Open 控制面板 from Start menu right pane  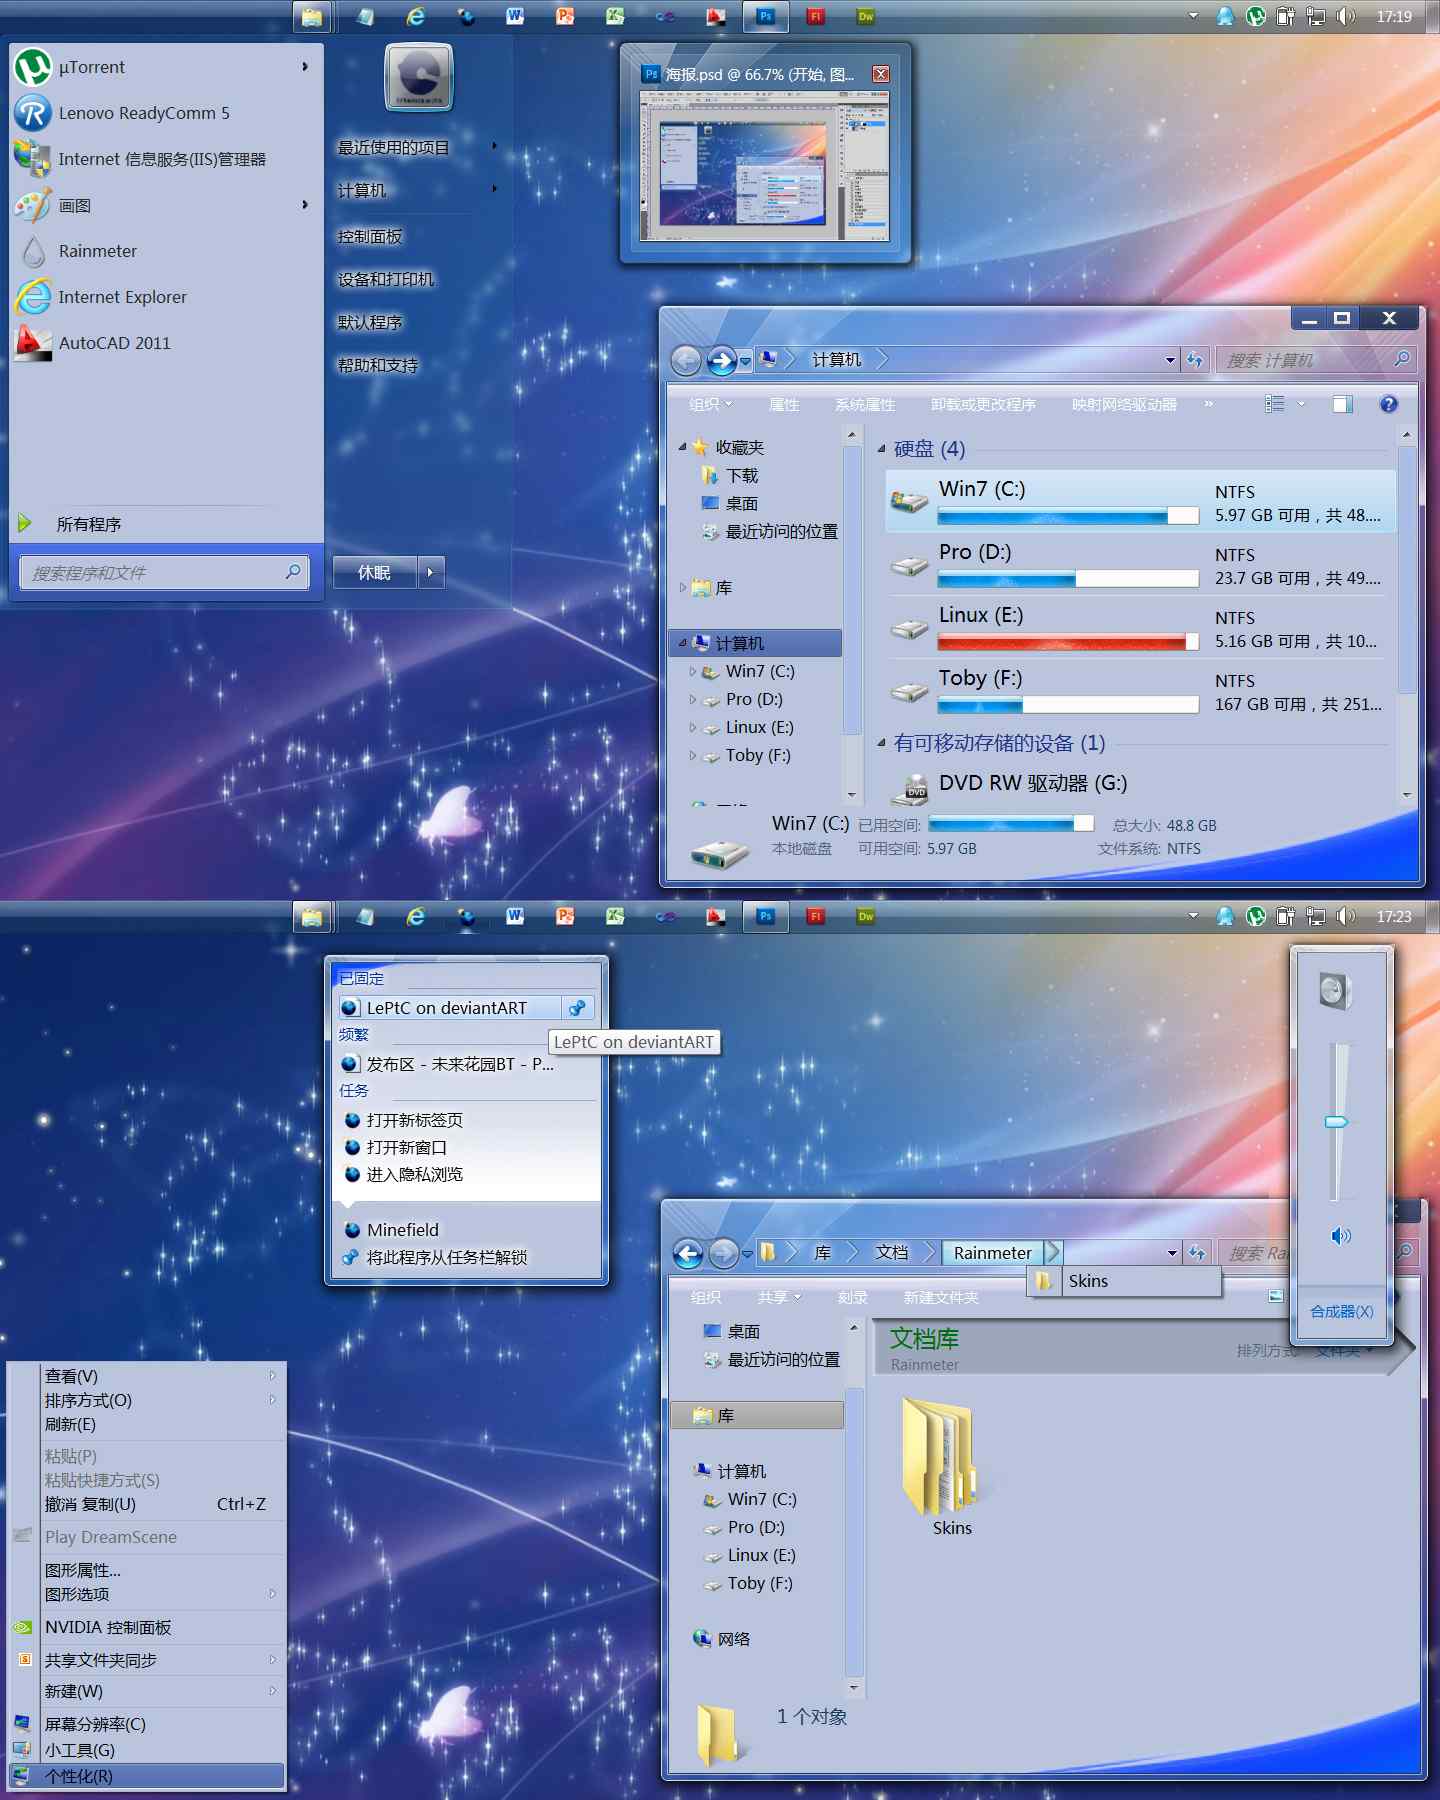coord(370,236)
